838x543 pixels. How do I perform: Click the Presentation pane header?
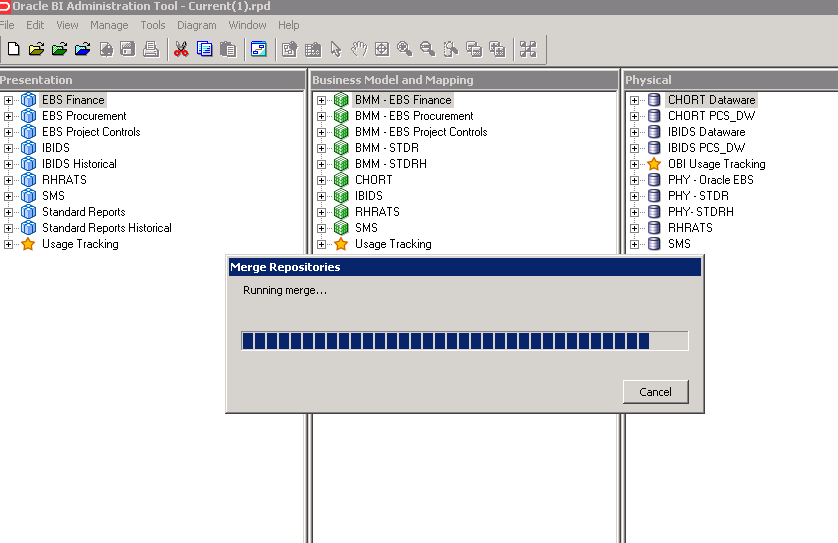point(152,80)
